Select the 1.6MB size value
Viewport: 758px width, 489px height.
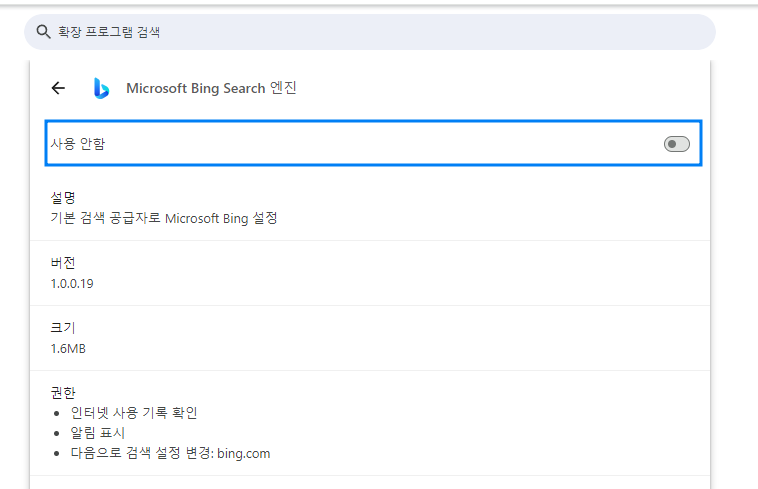(x=68, y=349)
